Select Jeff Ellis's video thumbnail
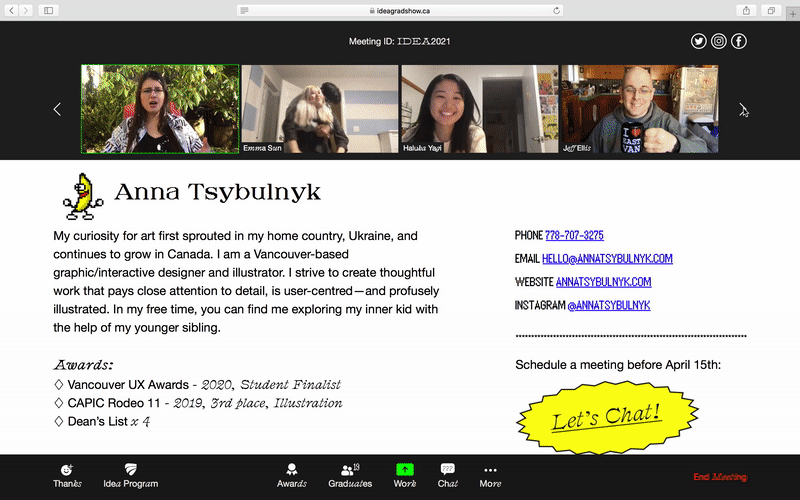This screenshot has height=500, width=800. 640,109
